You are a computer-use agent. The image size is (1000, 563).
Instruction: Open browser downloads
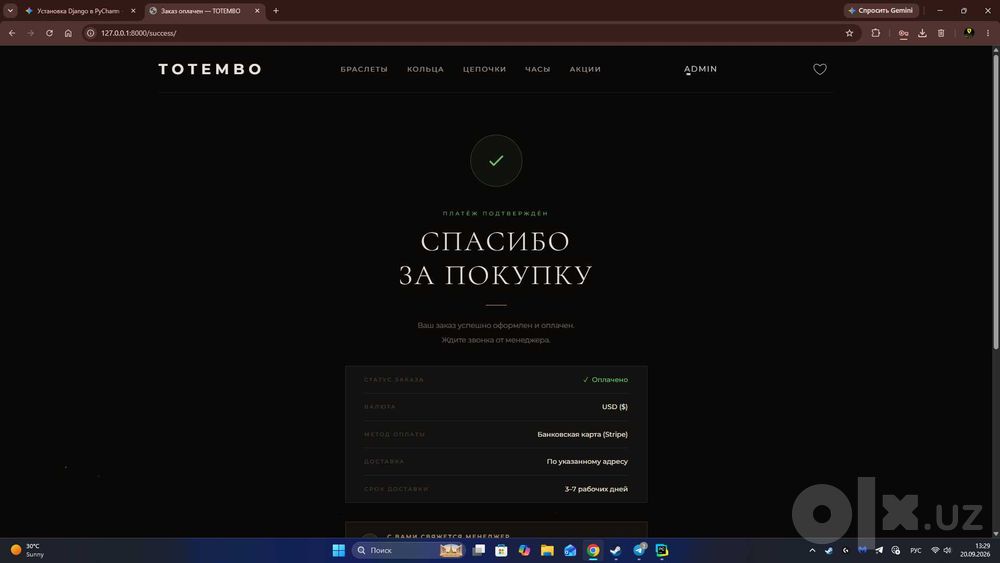922,33
